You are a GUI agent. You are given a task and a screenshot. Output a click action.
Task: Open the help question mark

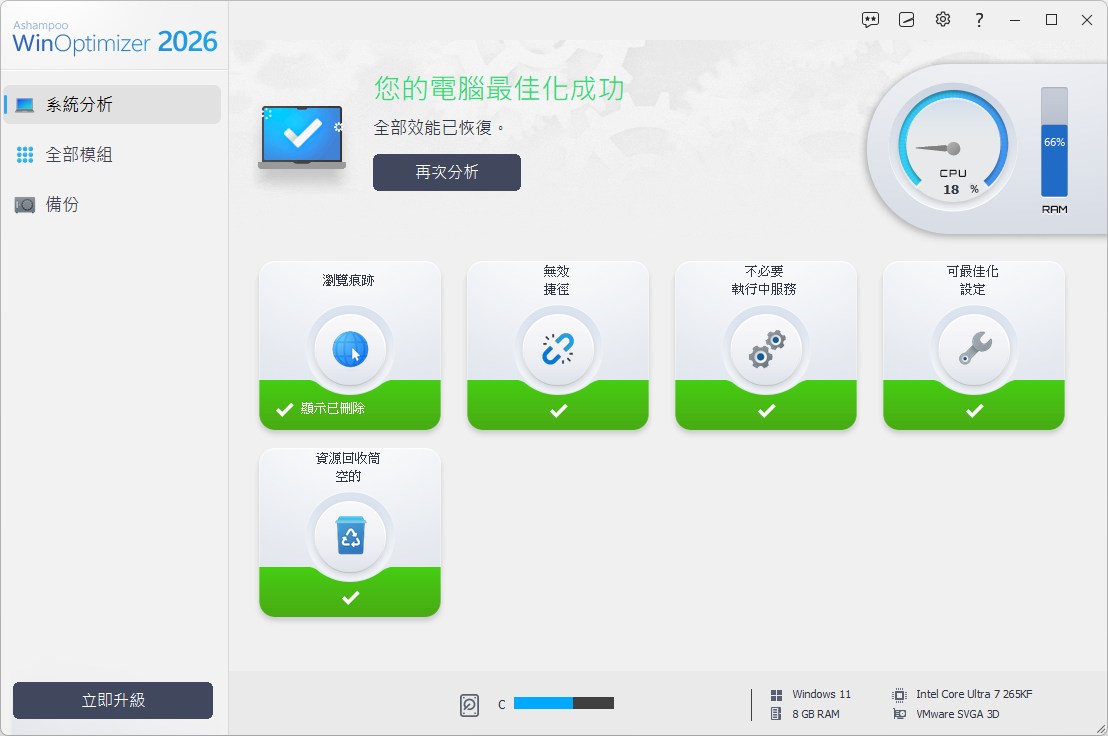pos(979,20)
